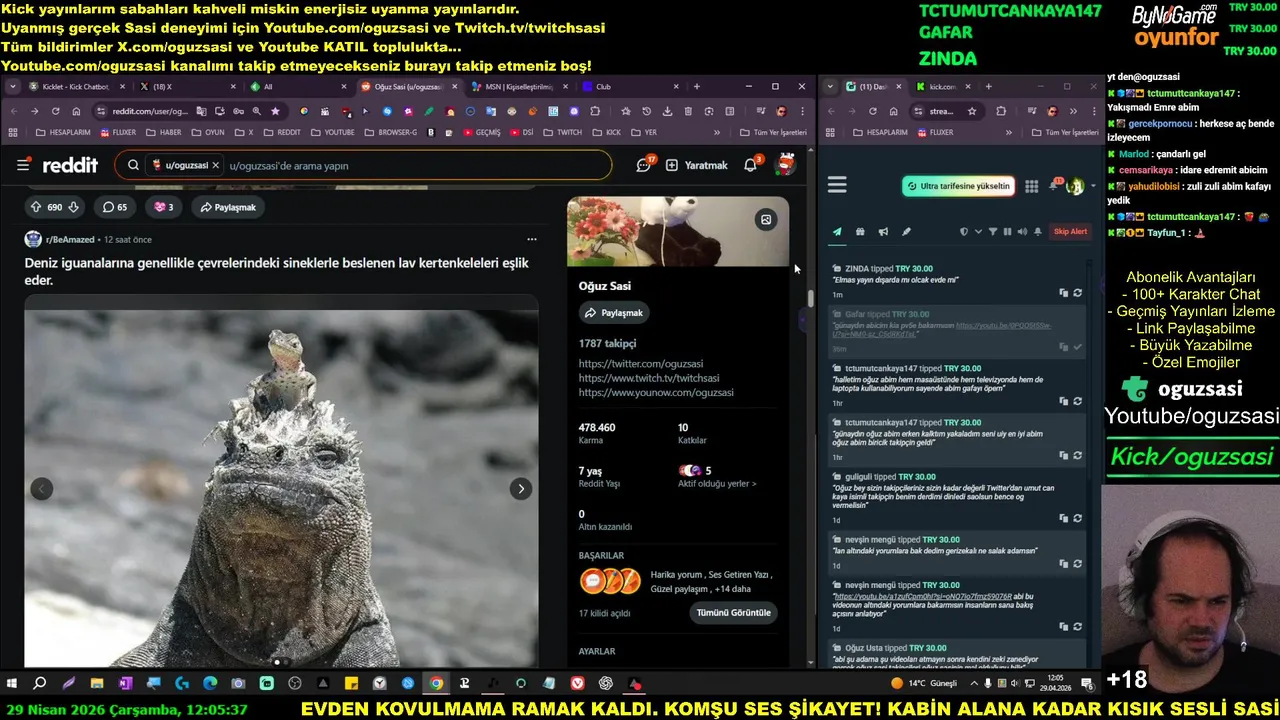The image size is (1280, 720).
Task: Click the awards button showing 3
Action: tap(163, 207)
